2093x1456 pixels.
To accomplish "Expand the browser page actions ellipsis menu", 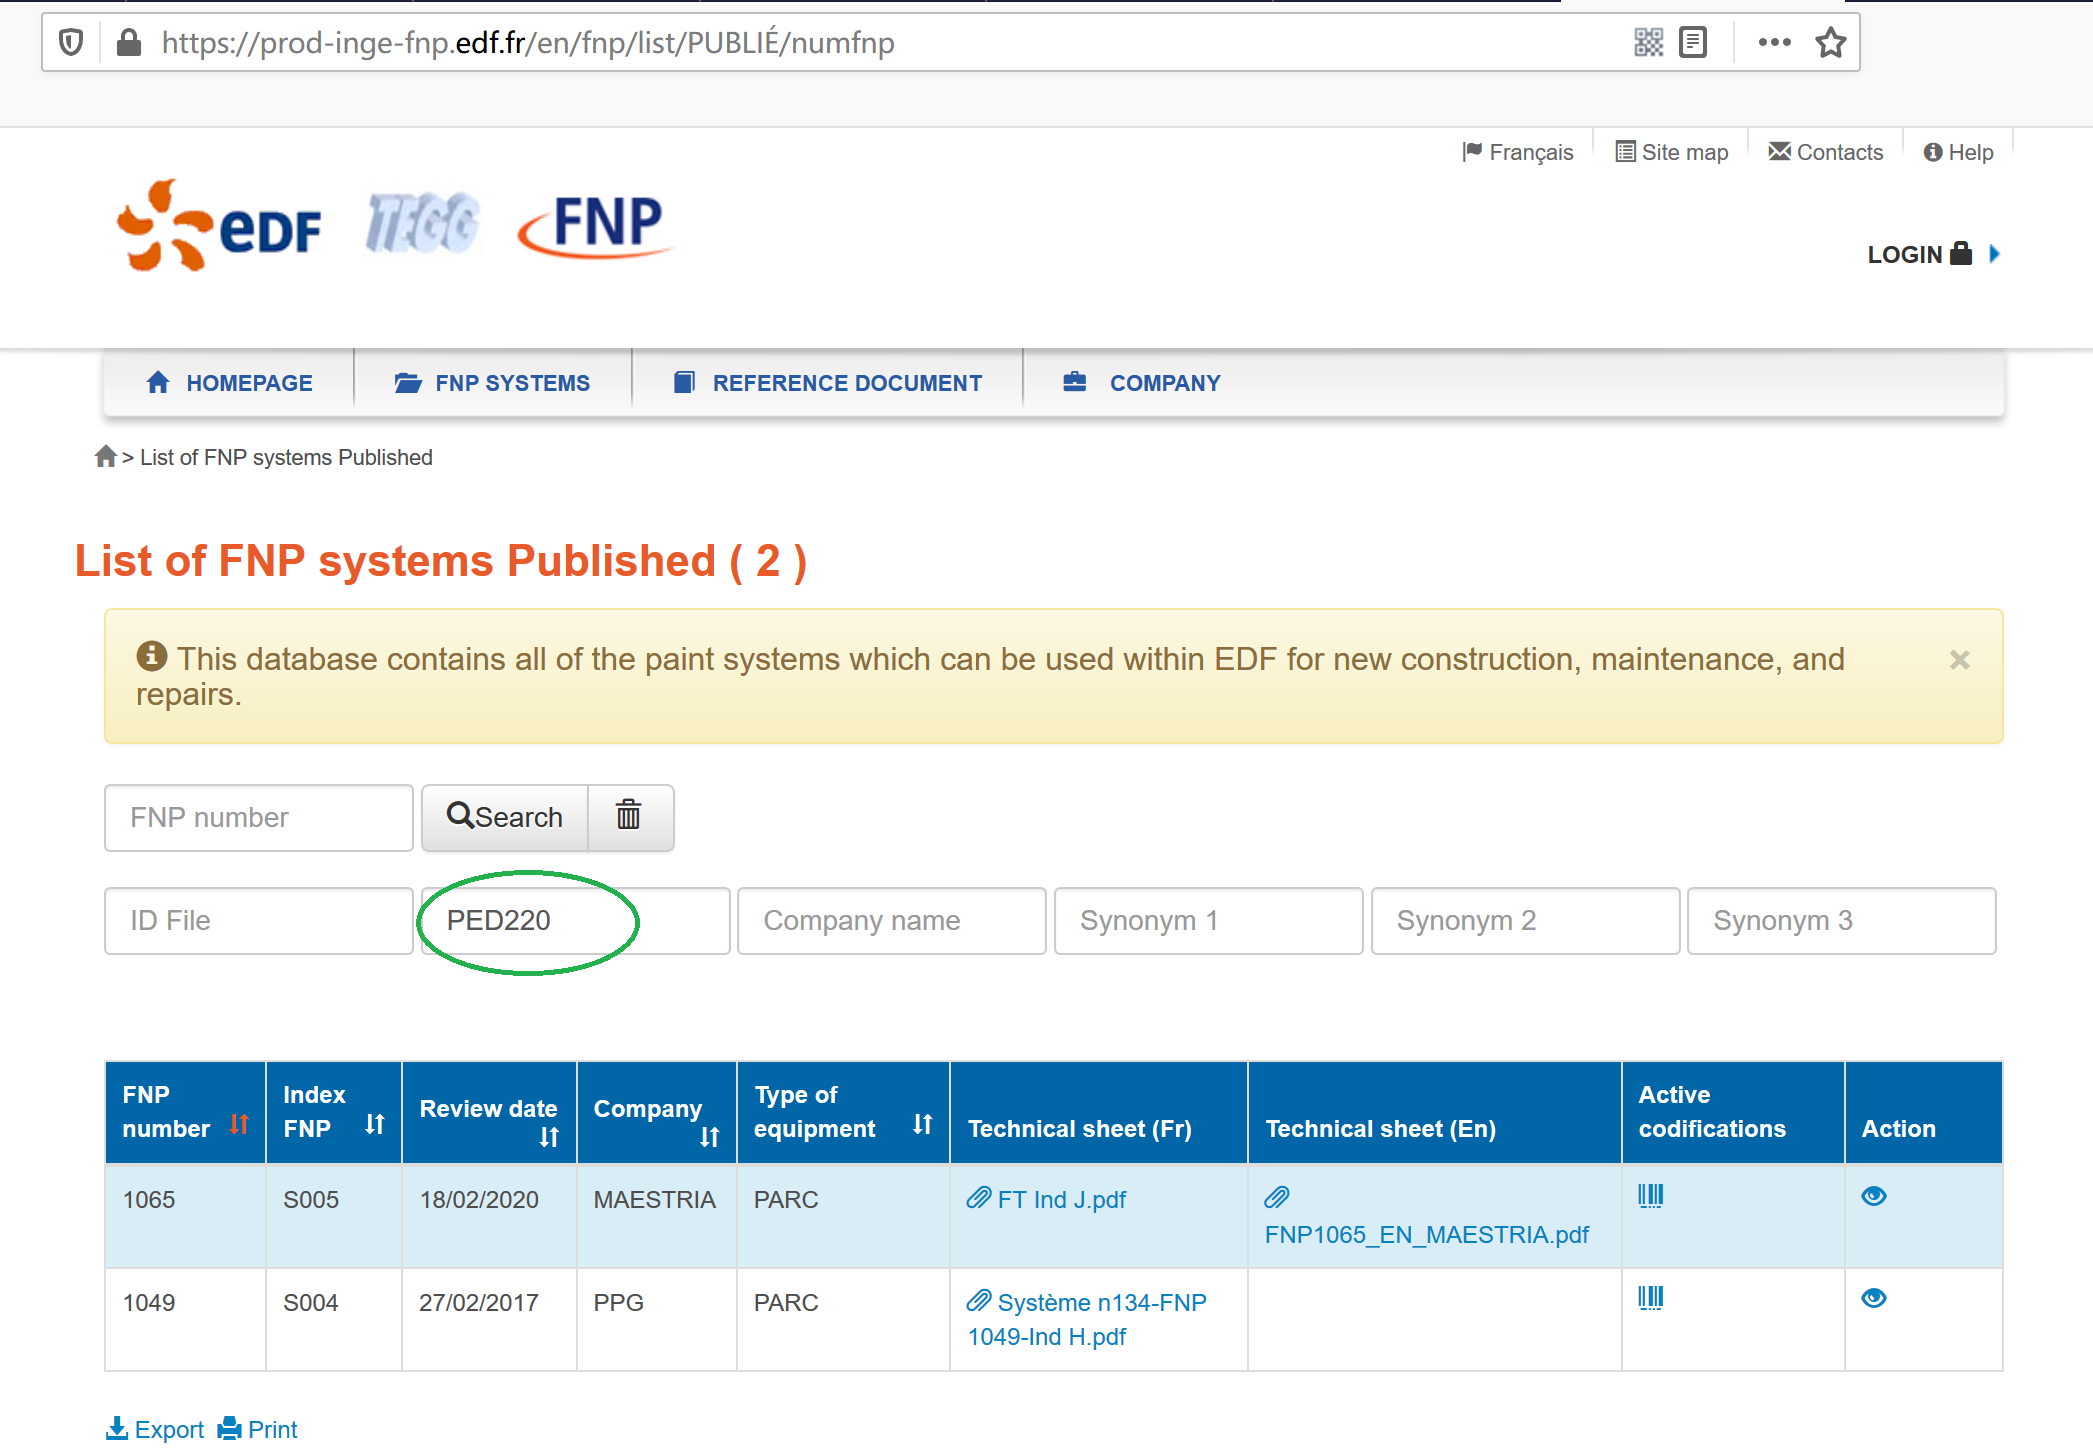I will [1774, 43].
